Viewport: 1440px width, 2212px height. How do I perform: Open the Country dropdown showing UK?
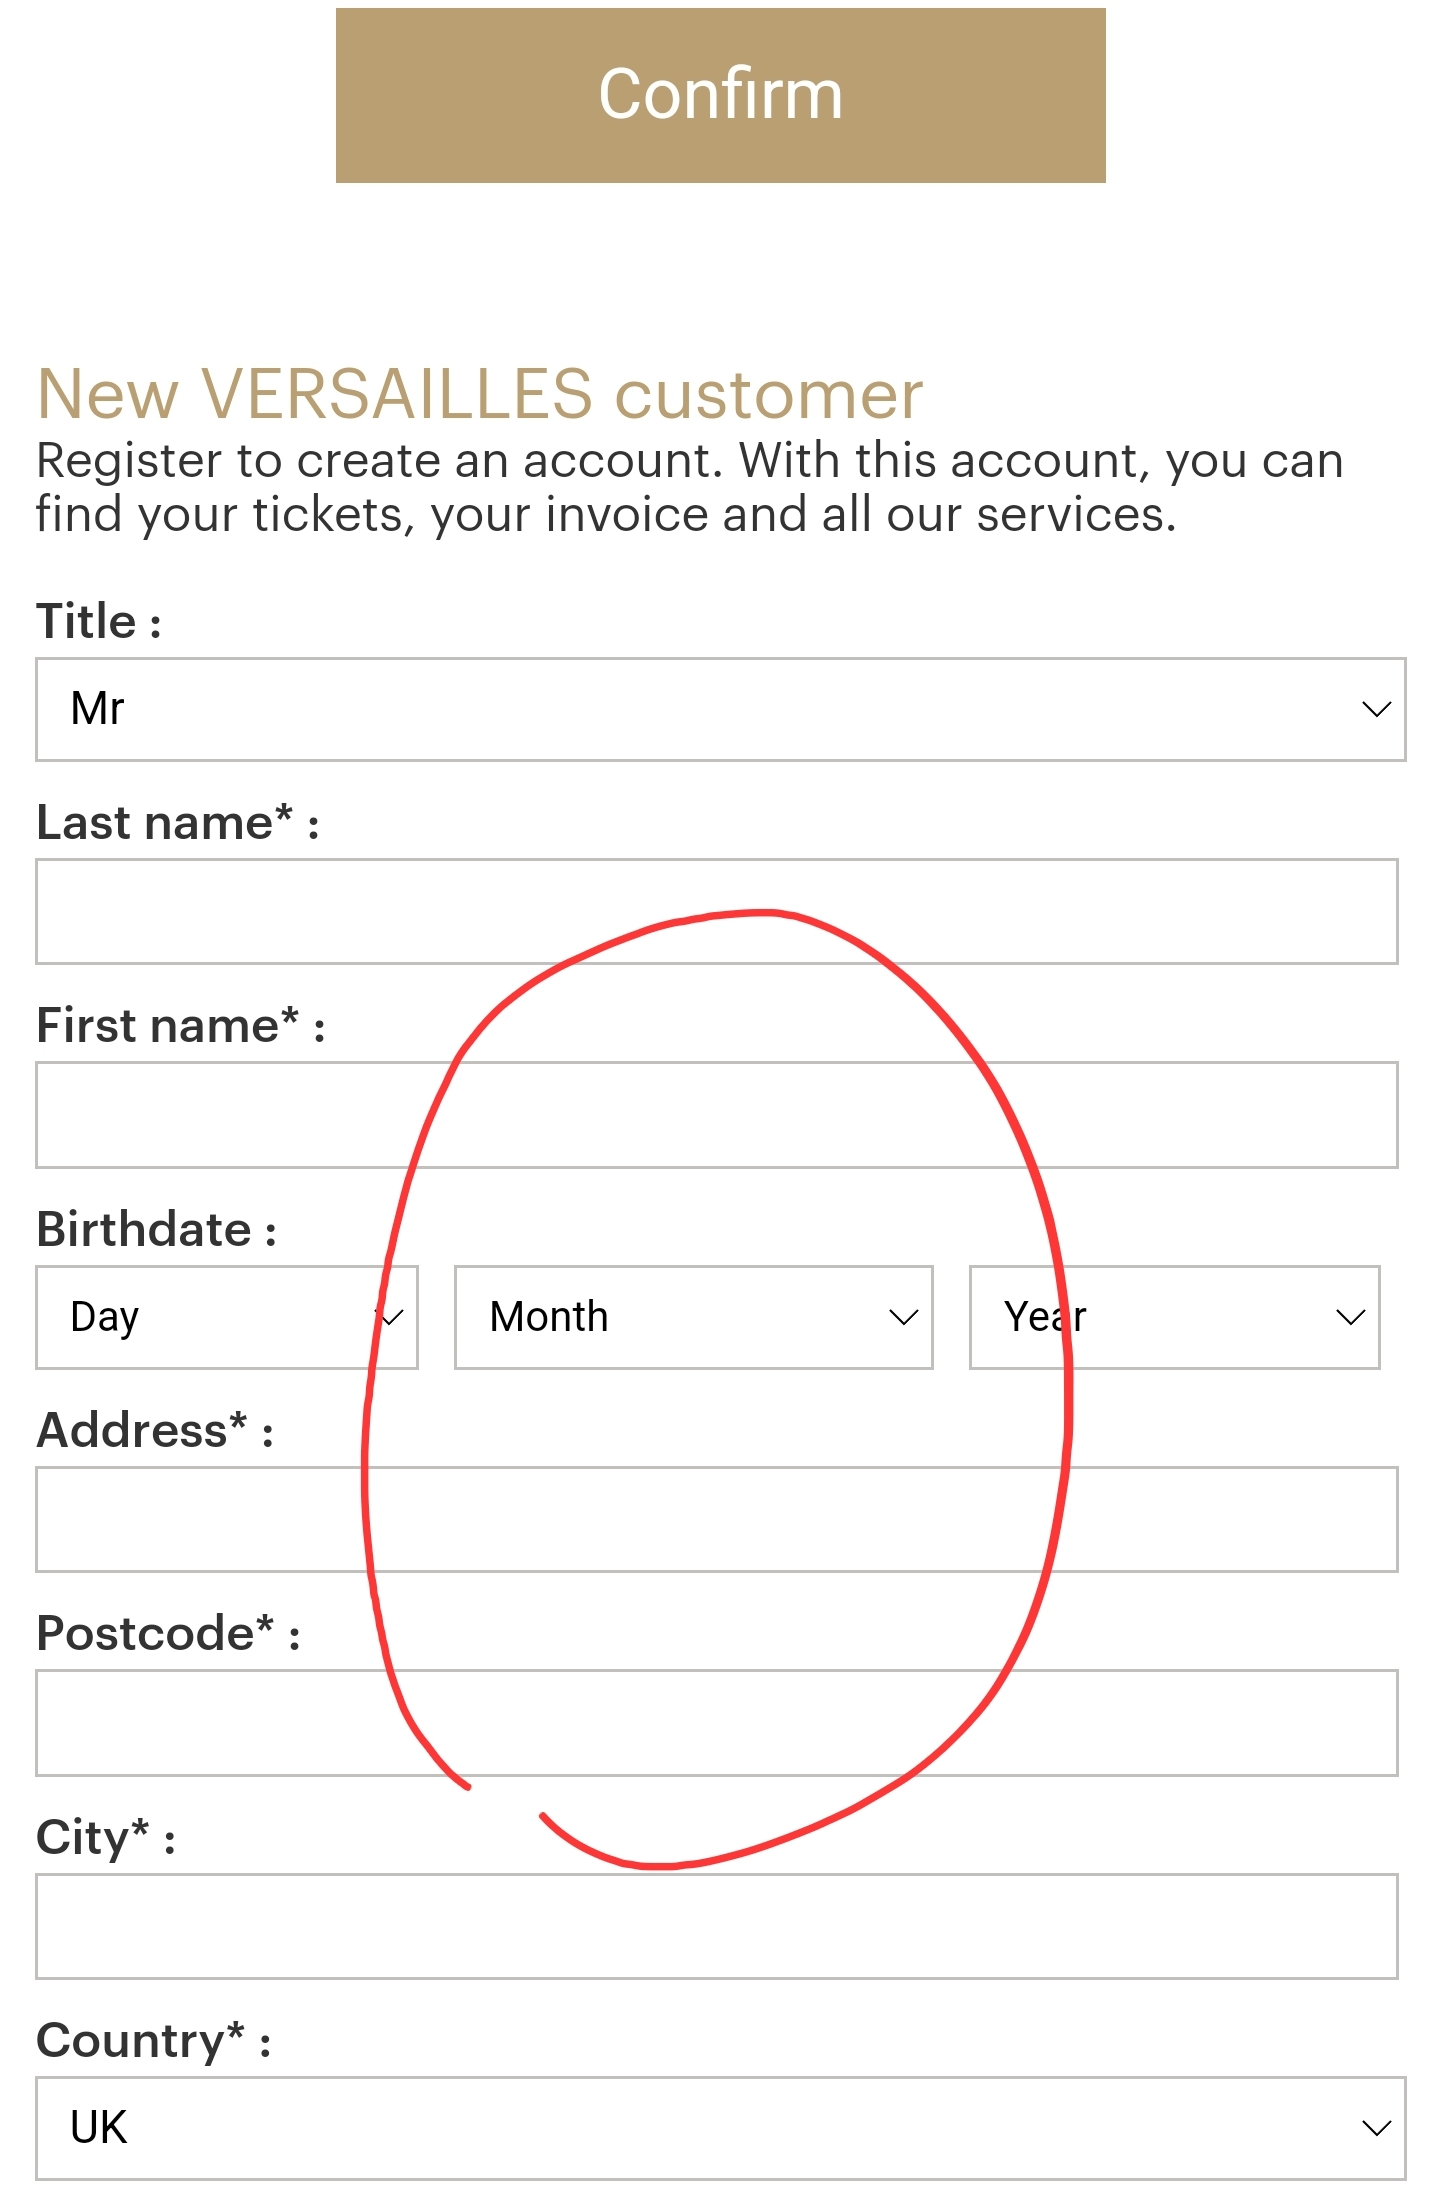(720, 2128)
